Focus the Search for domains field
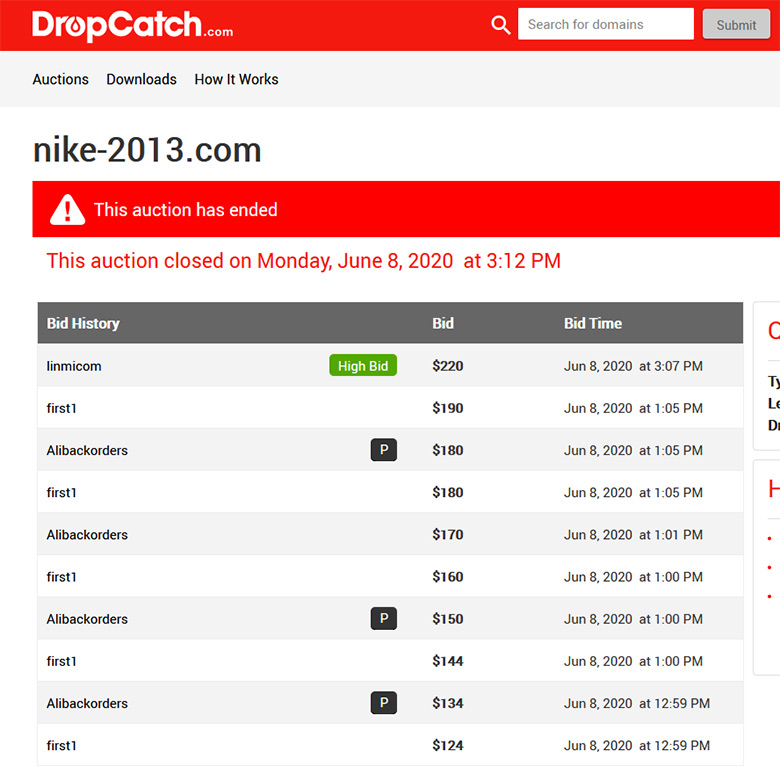The height and width of the screenshot is (766, 780). (x=606, y=24)
